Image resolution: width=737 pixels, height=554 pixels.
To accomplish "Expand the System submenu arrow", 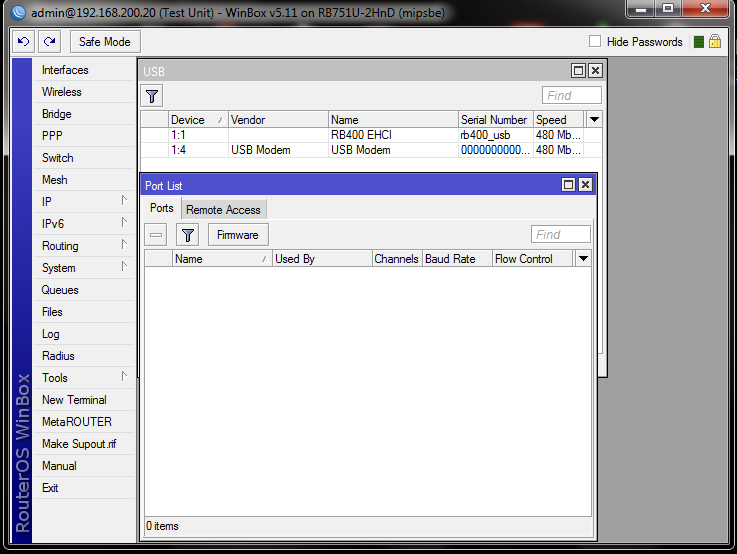I will pyautogui.click(x=124, y=266).
